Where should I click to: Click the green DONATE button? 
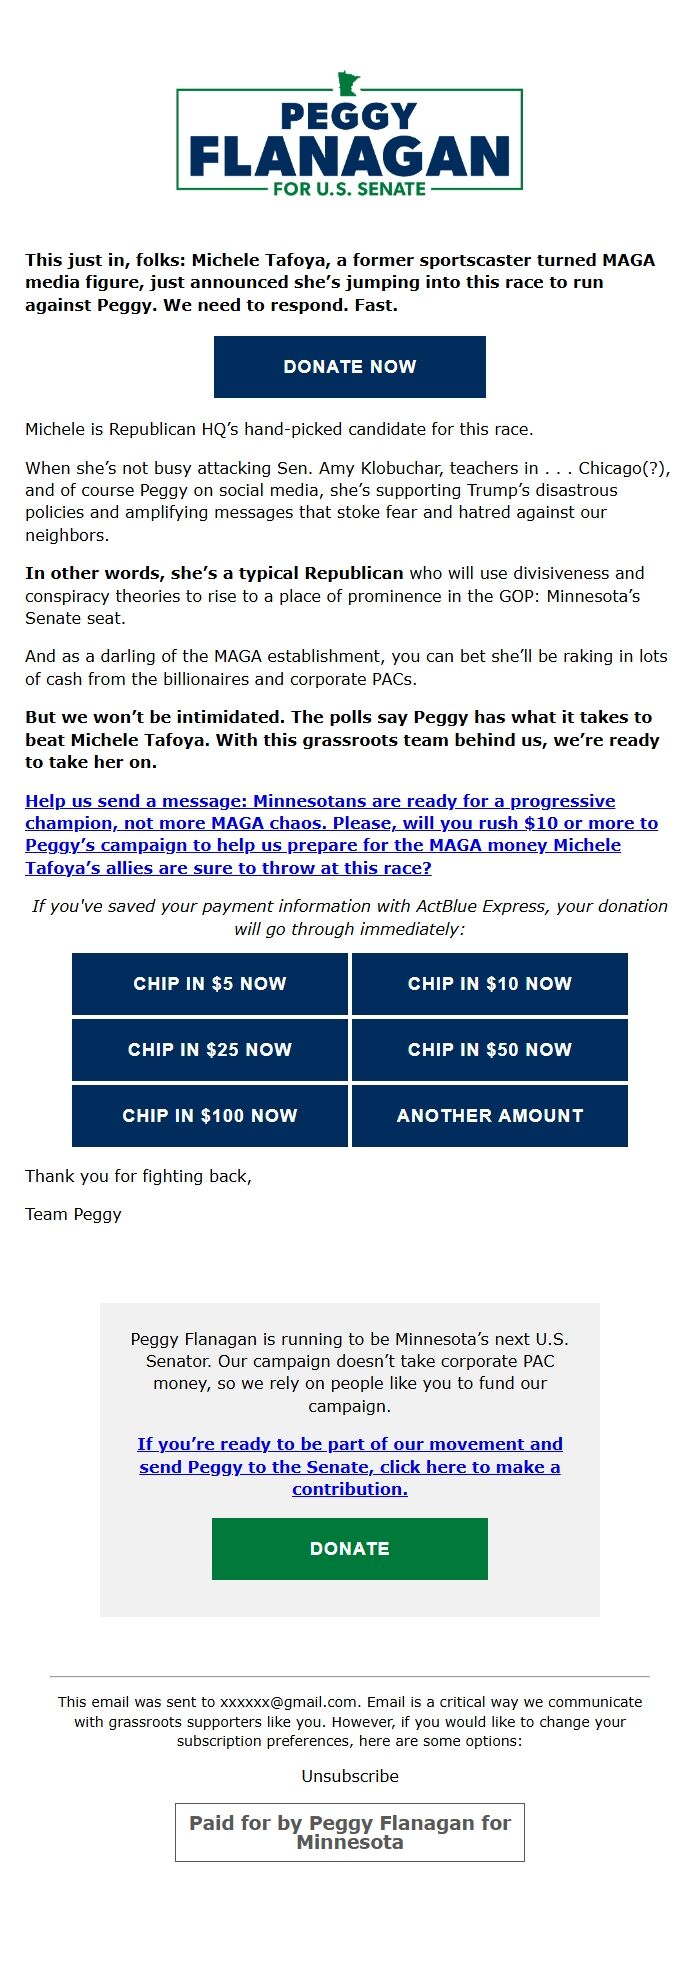click(x=348, y=1548)
